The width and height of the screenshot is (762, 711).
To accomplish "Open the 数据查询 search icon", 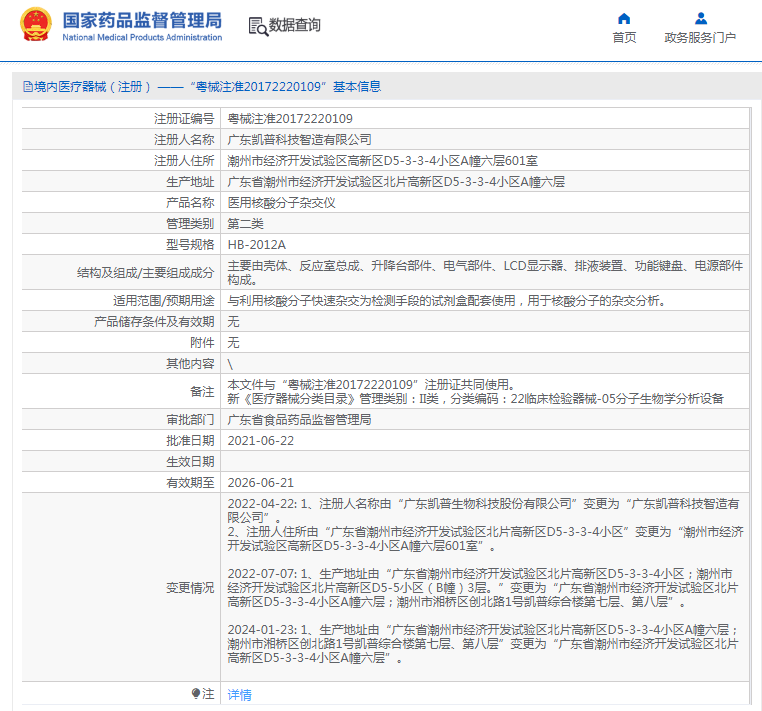I will 258,26.
